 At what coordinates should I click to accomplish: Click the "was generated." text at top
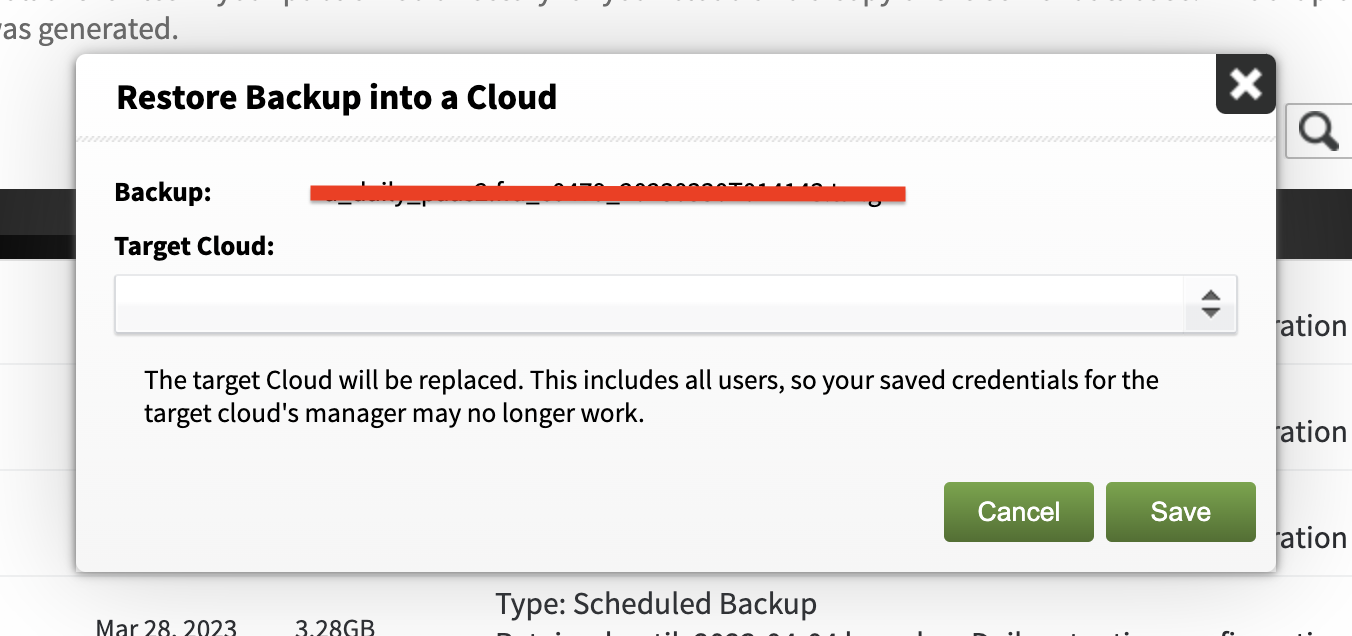click(88, 29)
